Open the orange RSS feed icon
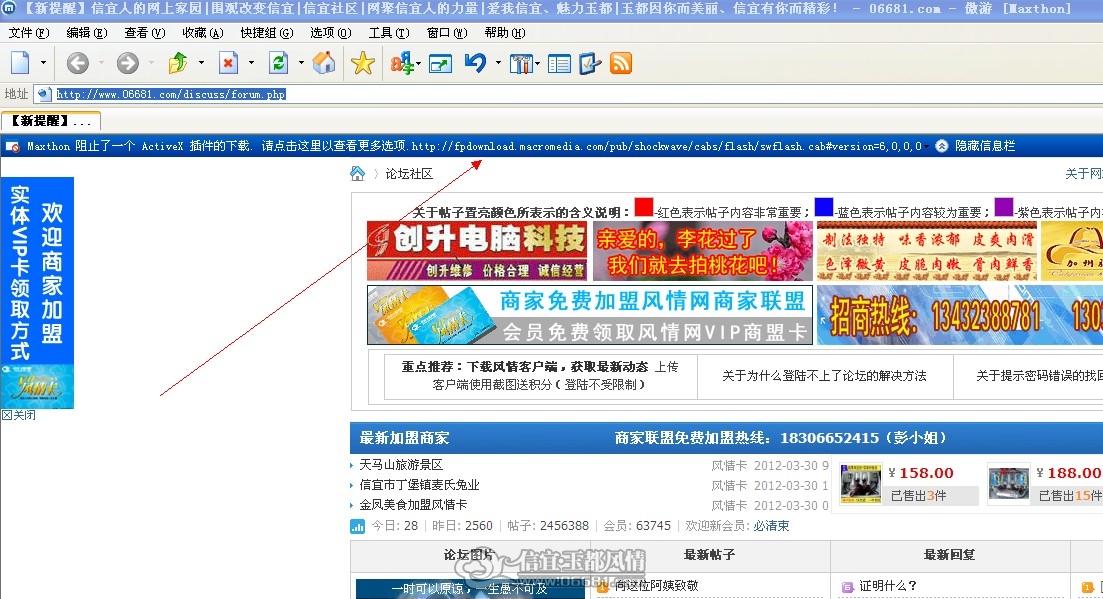Screen dimensions: 1103x599 620,63
